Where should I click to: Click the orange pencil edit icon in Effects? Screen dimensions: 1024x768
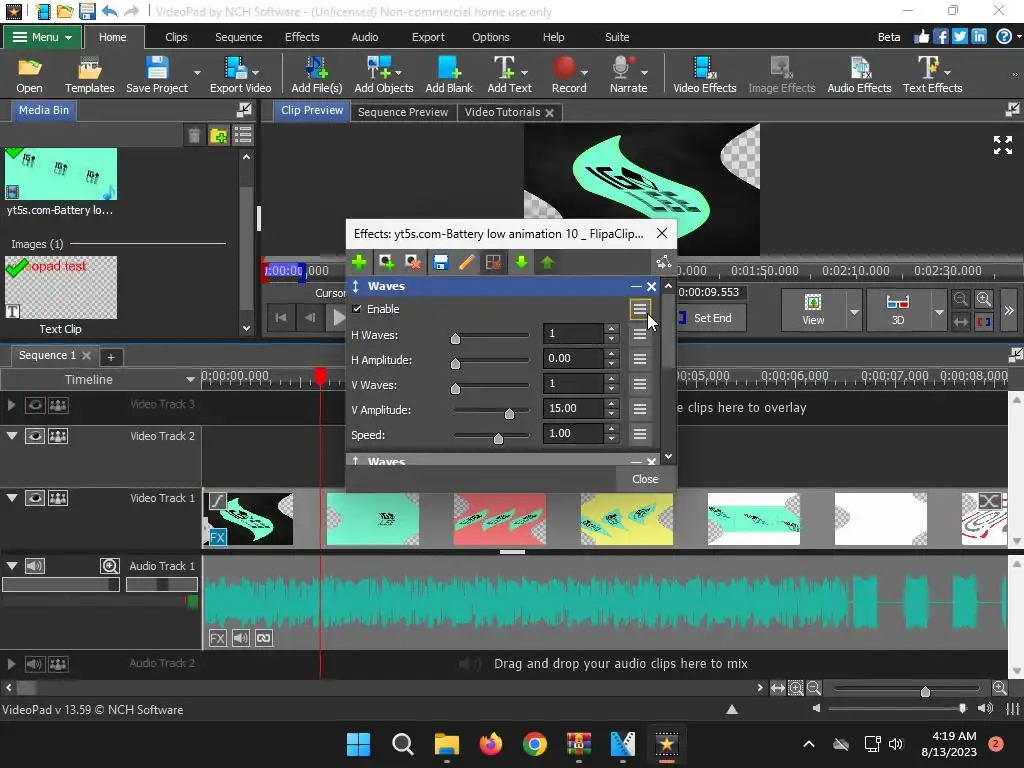[x=466, y=263]
